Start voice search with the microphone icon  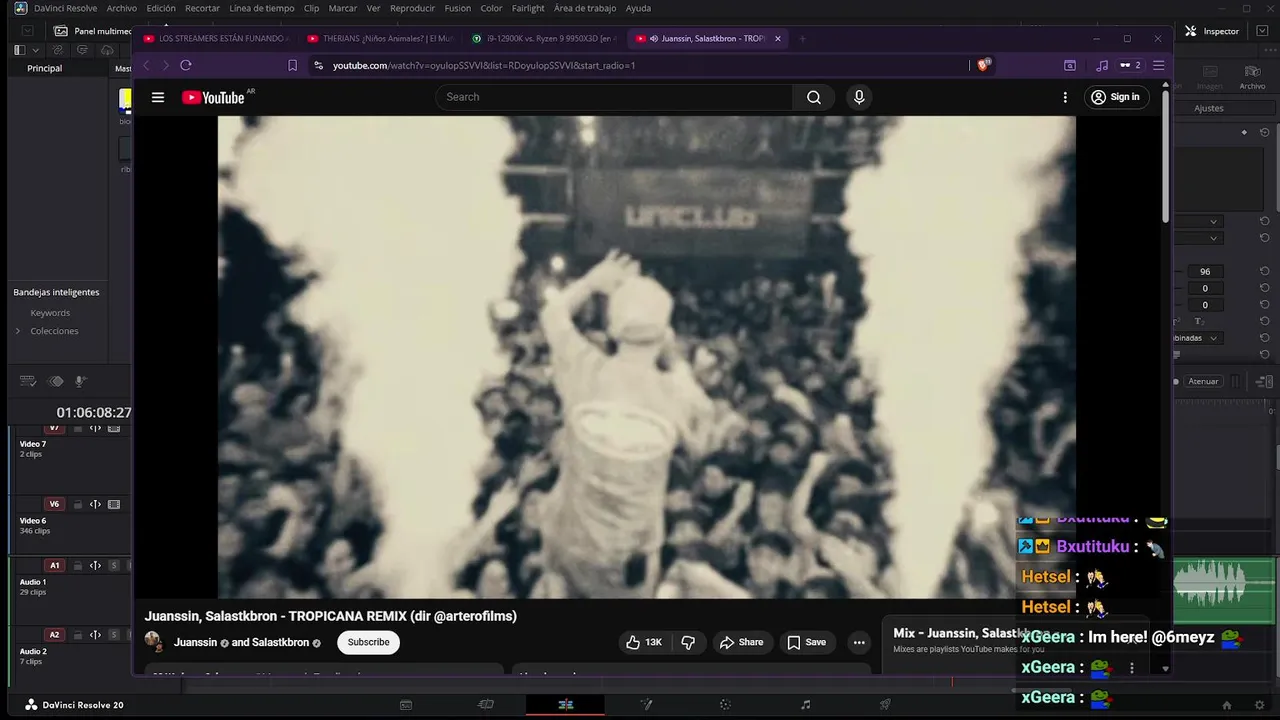(859, 97)
